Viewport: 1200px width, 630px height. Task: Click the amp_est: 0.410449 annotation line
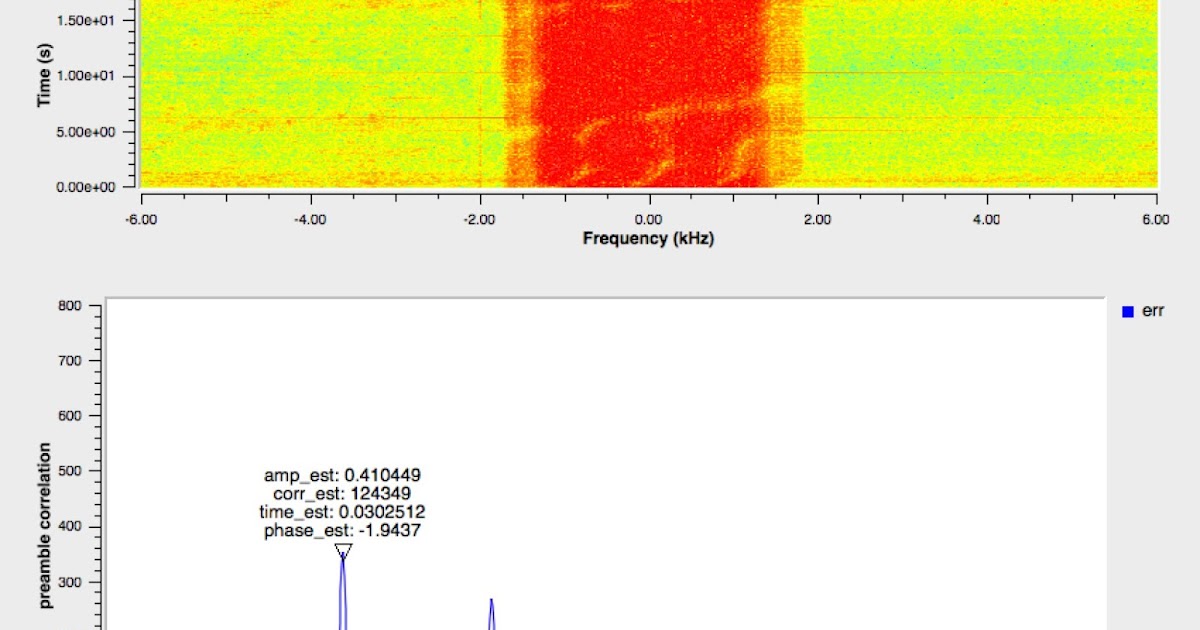[x=344, y=476]
